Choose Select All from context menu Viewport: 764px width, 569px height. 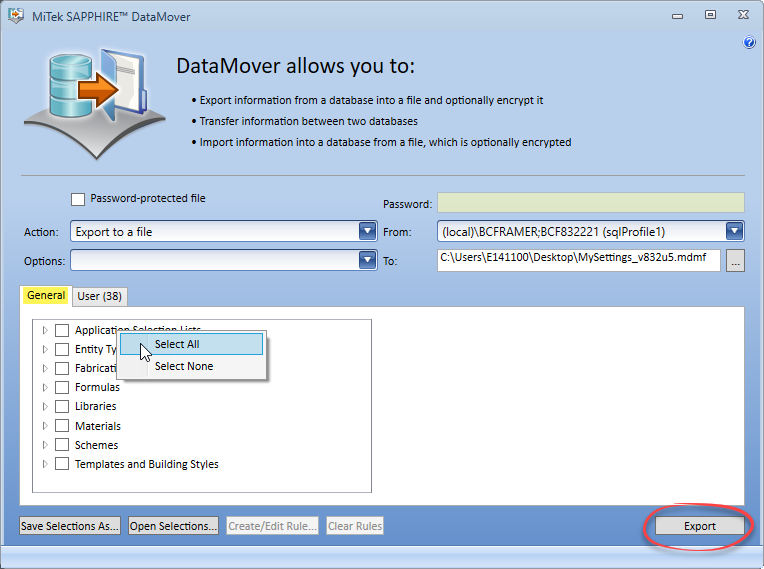pyautogui.click(x=191, y=344)
